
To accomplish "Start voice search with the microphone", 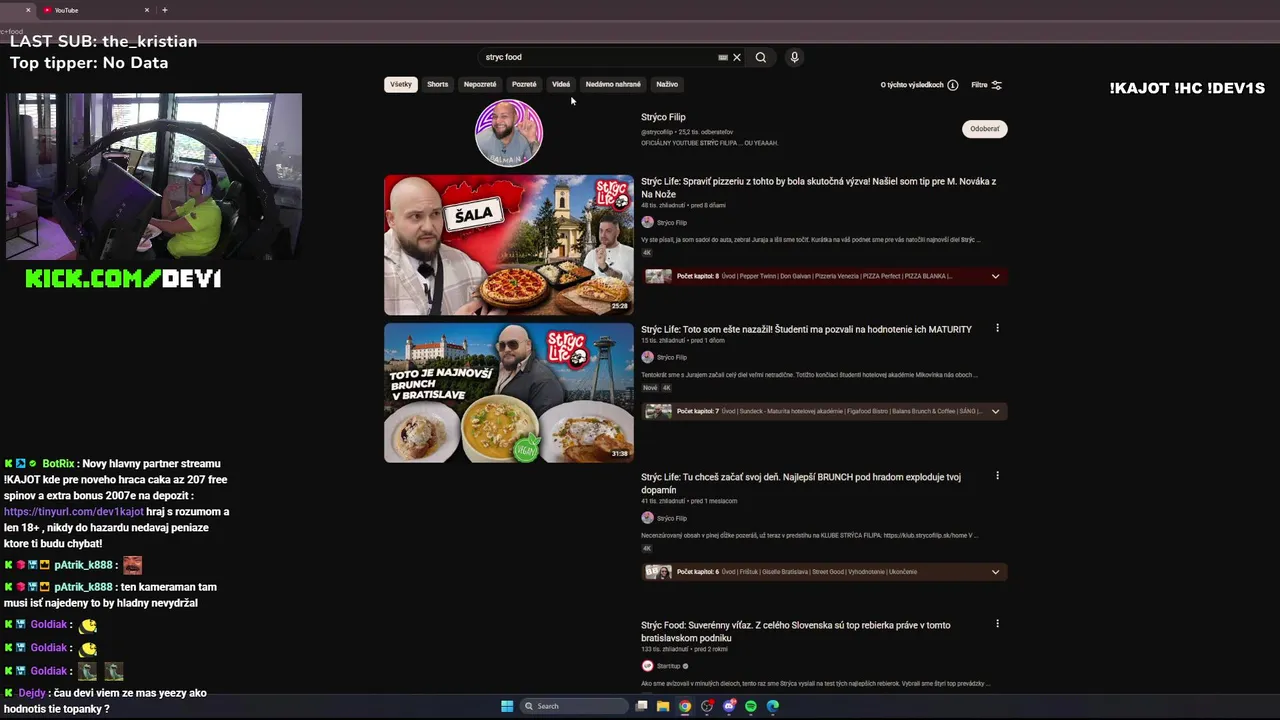I will 794,57.
